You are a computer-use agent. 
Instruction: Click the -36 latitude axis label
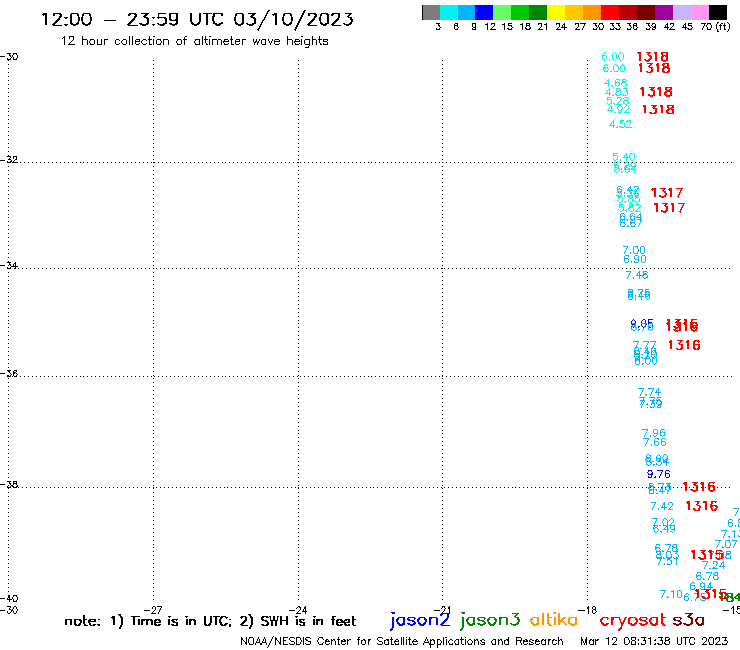pos(9,373)
